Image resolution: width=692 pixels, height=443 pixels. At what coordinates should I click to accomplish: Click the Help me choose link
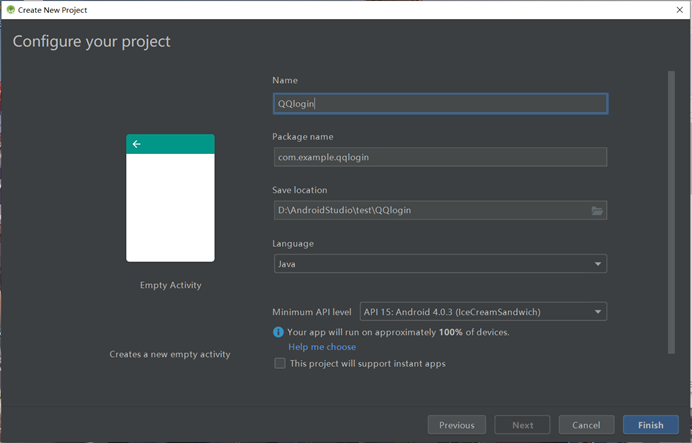(x=322, y=347)
